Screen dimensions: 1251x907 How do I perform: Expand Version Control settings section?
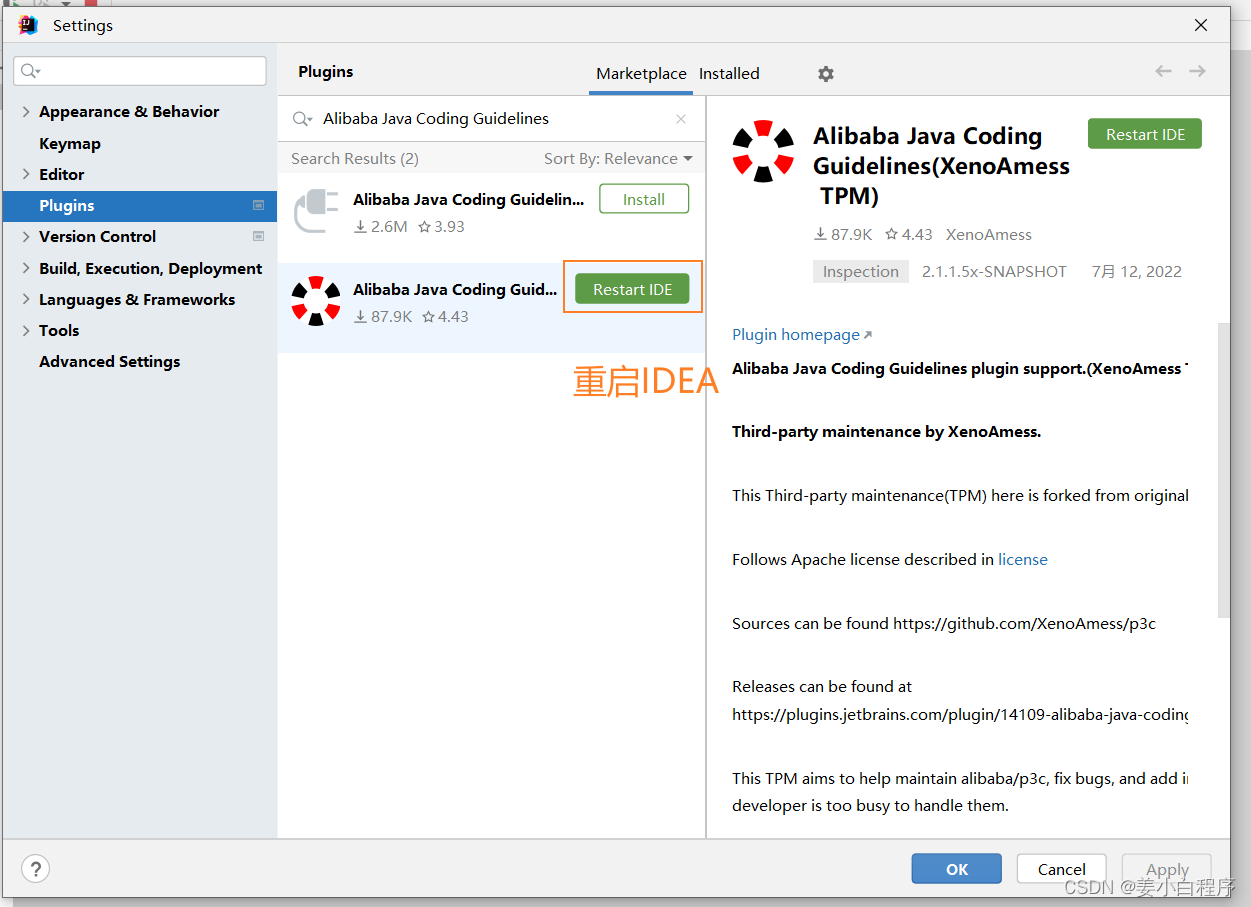point(26,237)
